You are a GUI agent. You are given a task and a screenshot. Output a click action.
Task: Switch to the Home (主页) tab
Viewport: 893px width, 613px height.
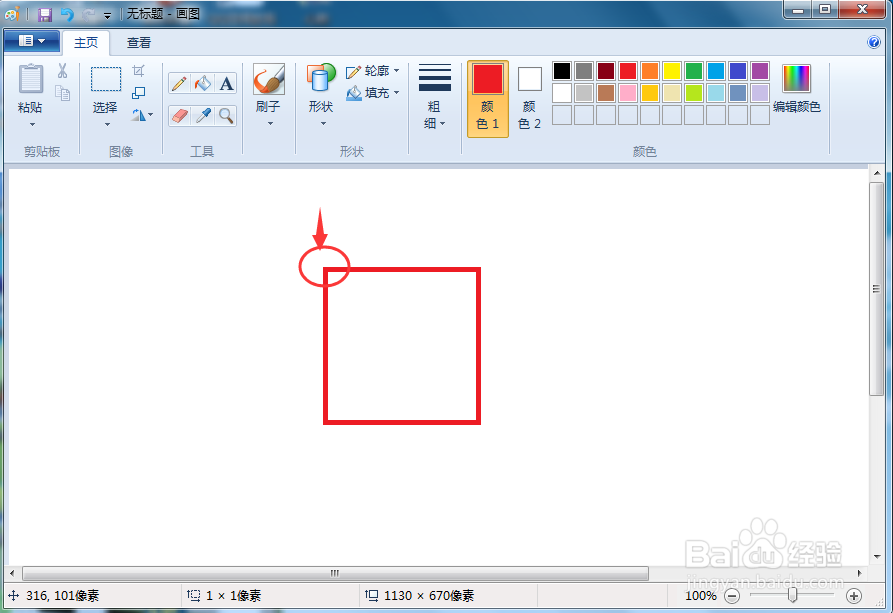[86, 43]
